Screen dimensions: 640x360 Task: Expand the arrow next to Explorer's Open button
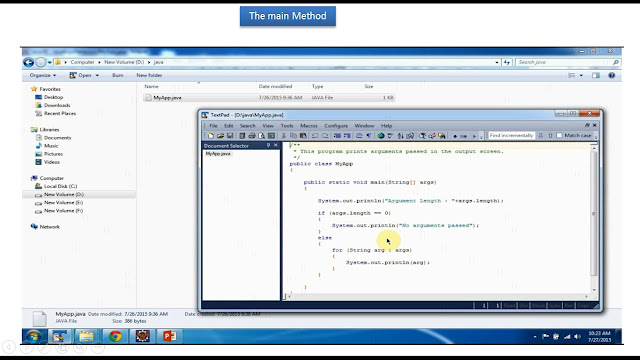pos(97,76)
